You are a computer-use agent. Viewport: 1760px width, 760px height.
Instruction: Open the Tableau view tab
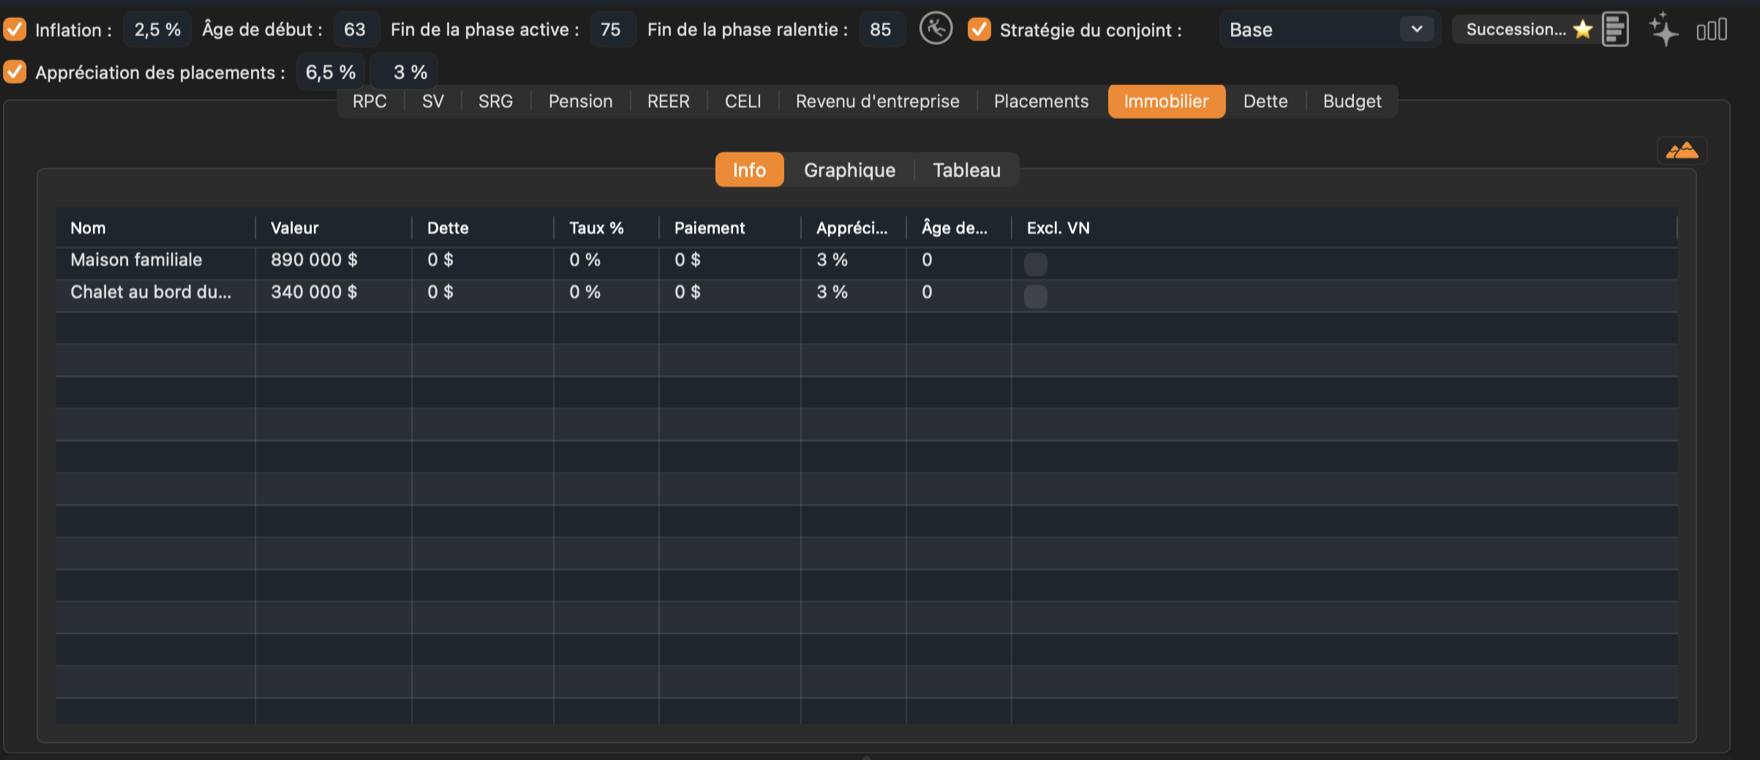(x=966, y=170)
